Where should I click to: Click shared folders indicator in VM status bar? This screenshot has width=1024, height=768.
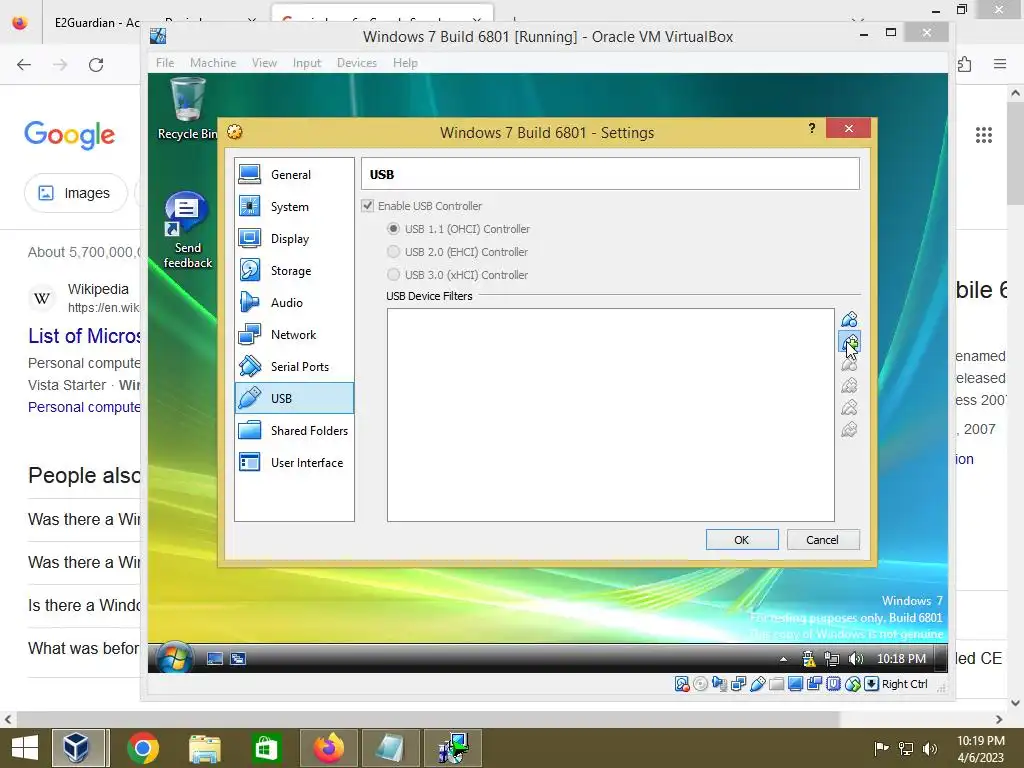point(776,684)
